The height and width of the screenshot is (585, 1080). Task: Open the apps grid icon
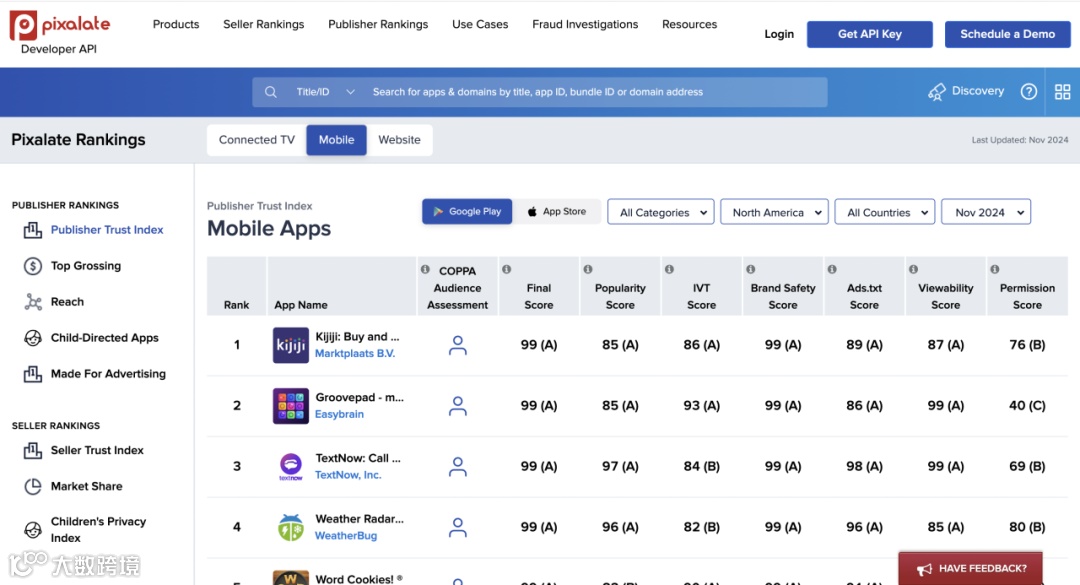click(1063, 92)
